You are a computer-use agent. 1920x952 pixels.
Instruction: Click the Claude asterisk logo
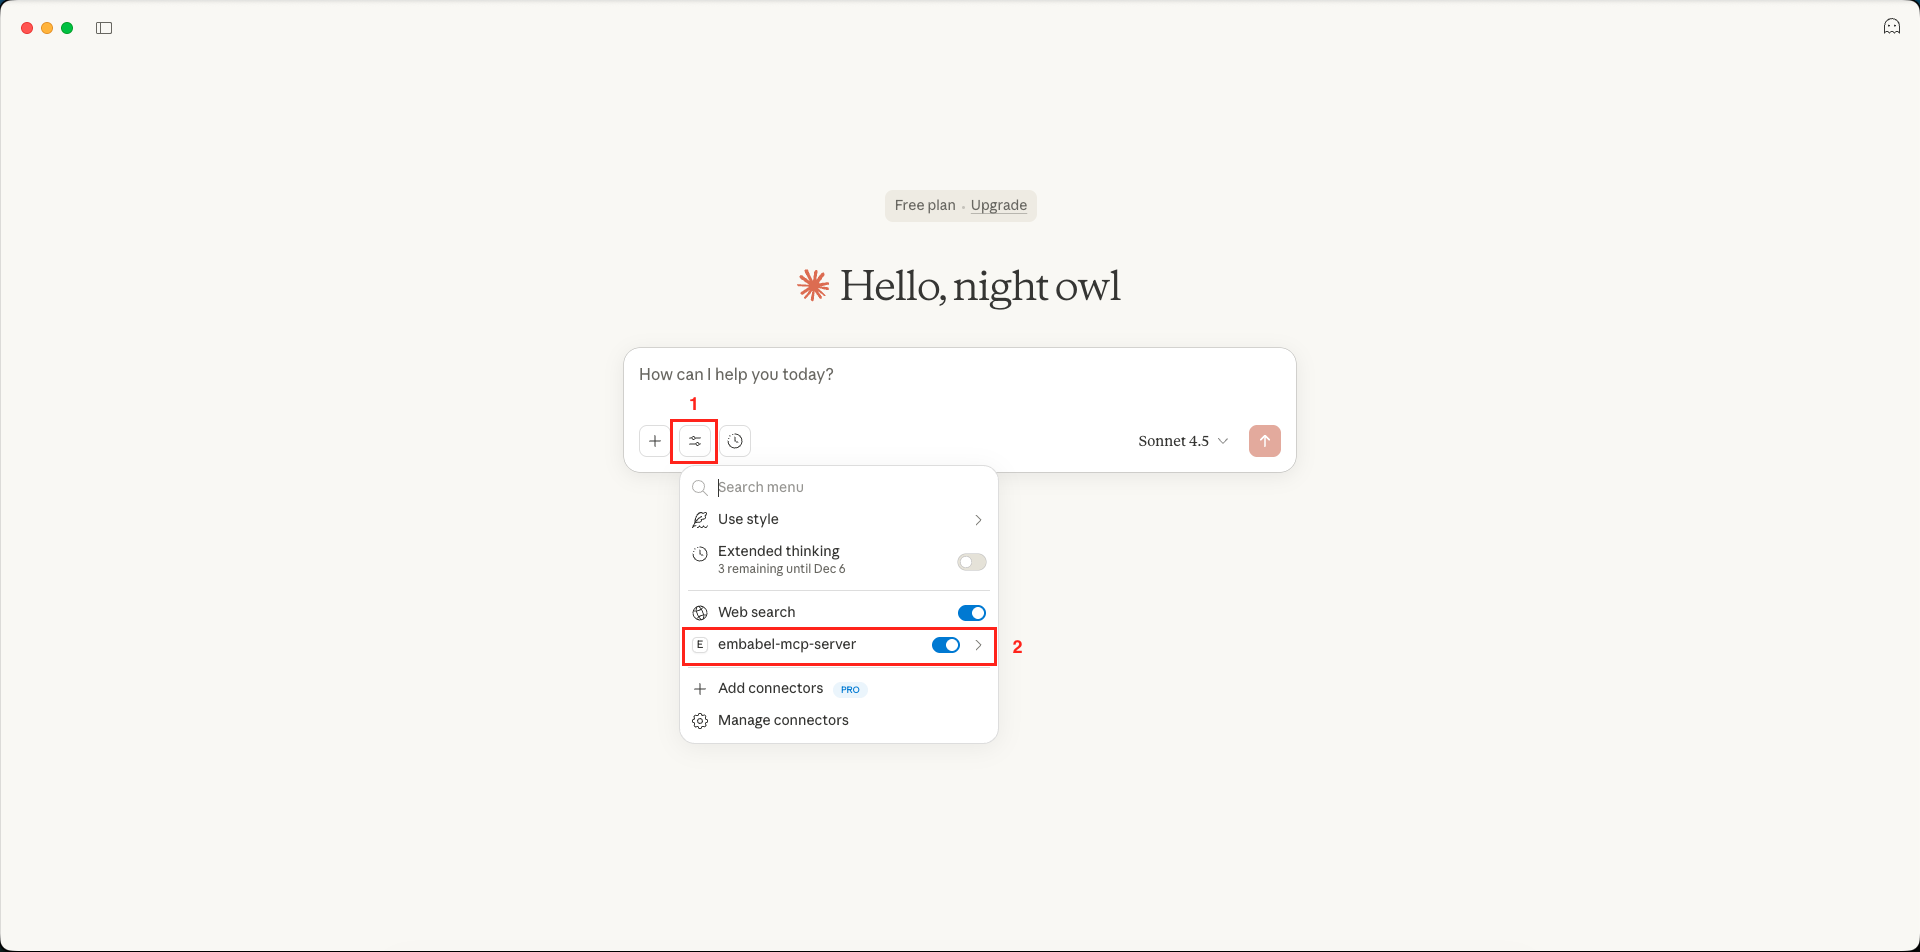pyautogui.click(x=812, y=286)
